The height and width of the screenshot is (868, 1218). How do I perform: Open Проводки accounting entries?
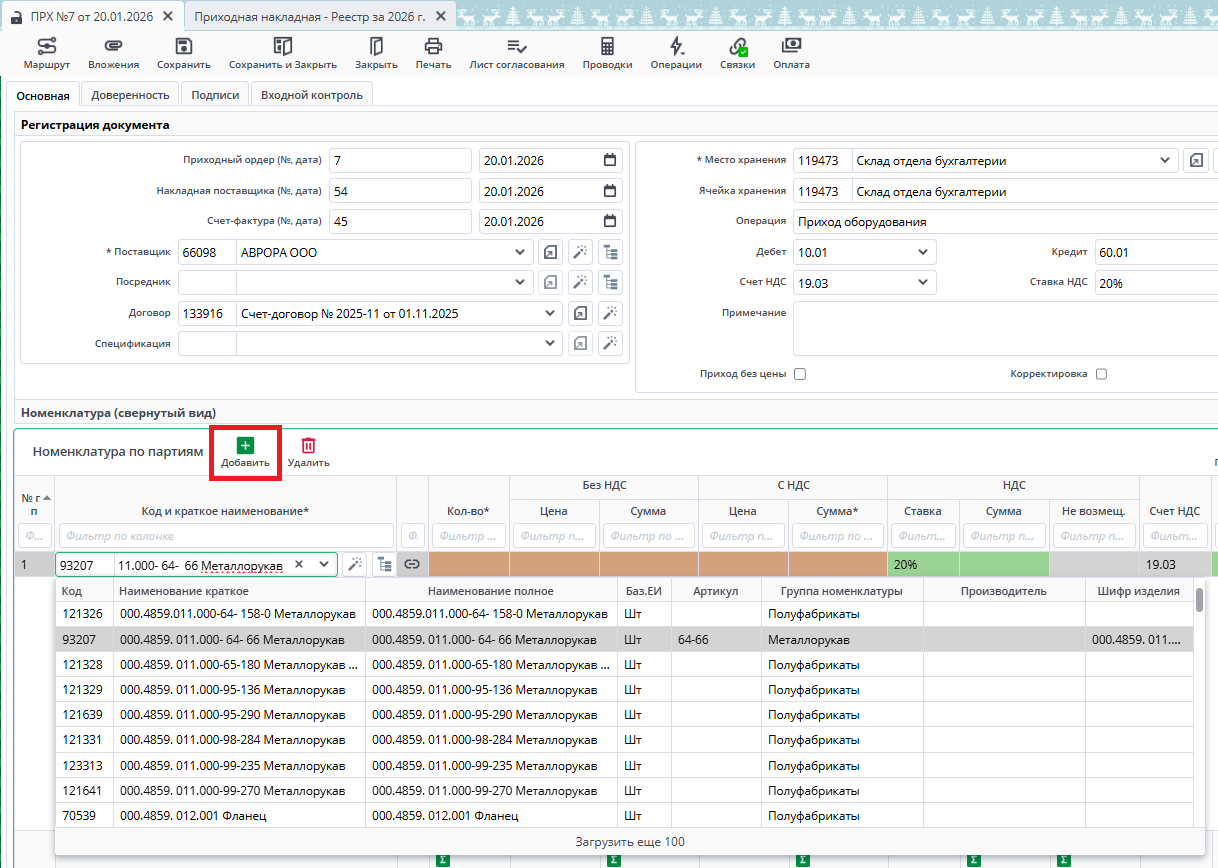point(607,53)
